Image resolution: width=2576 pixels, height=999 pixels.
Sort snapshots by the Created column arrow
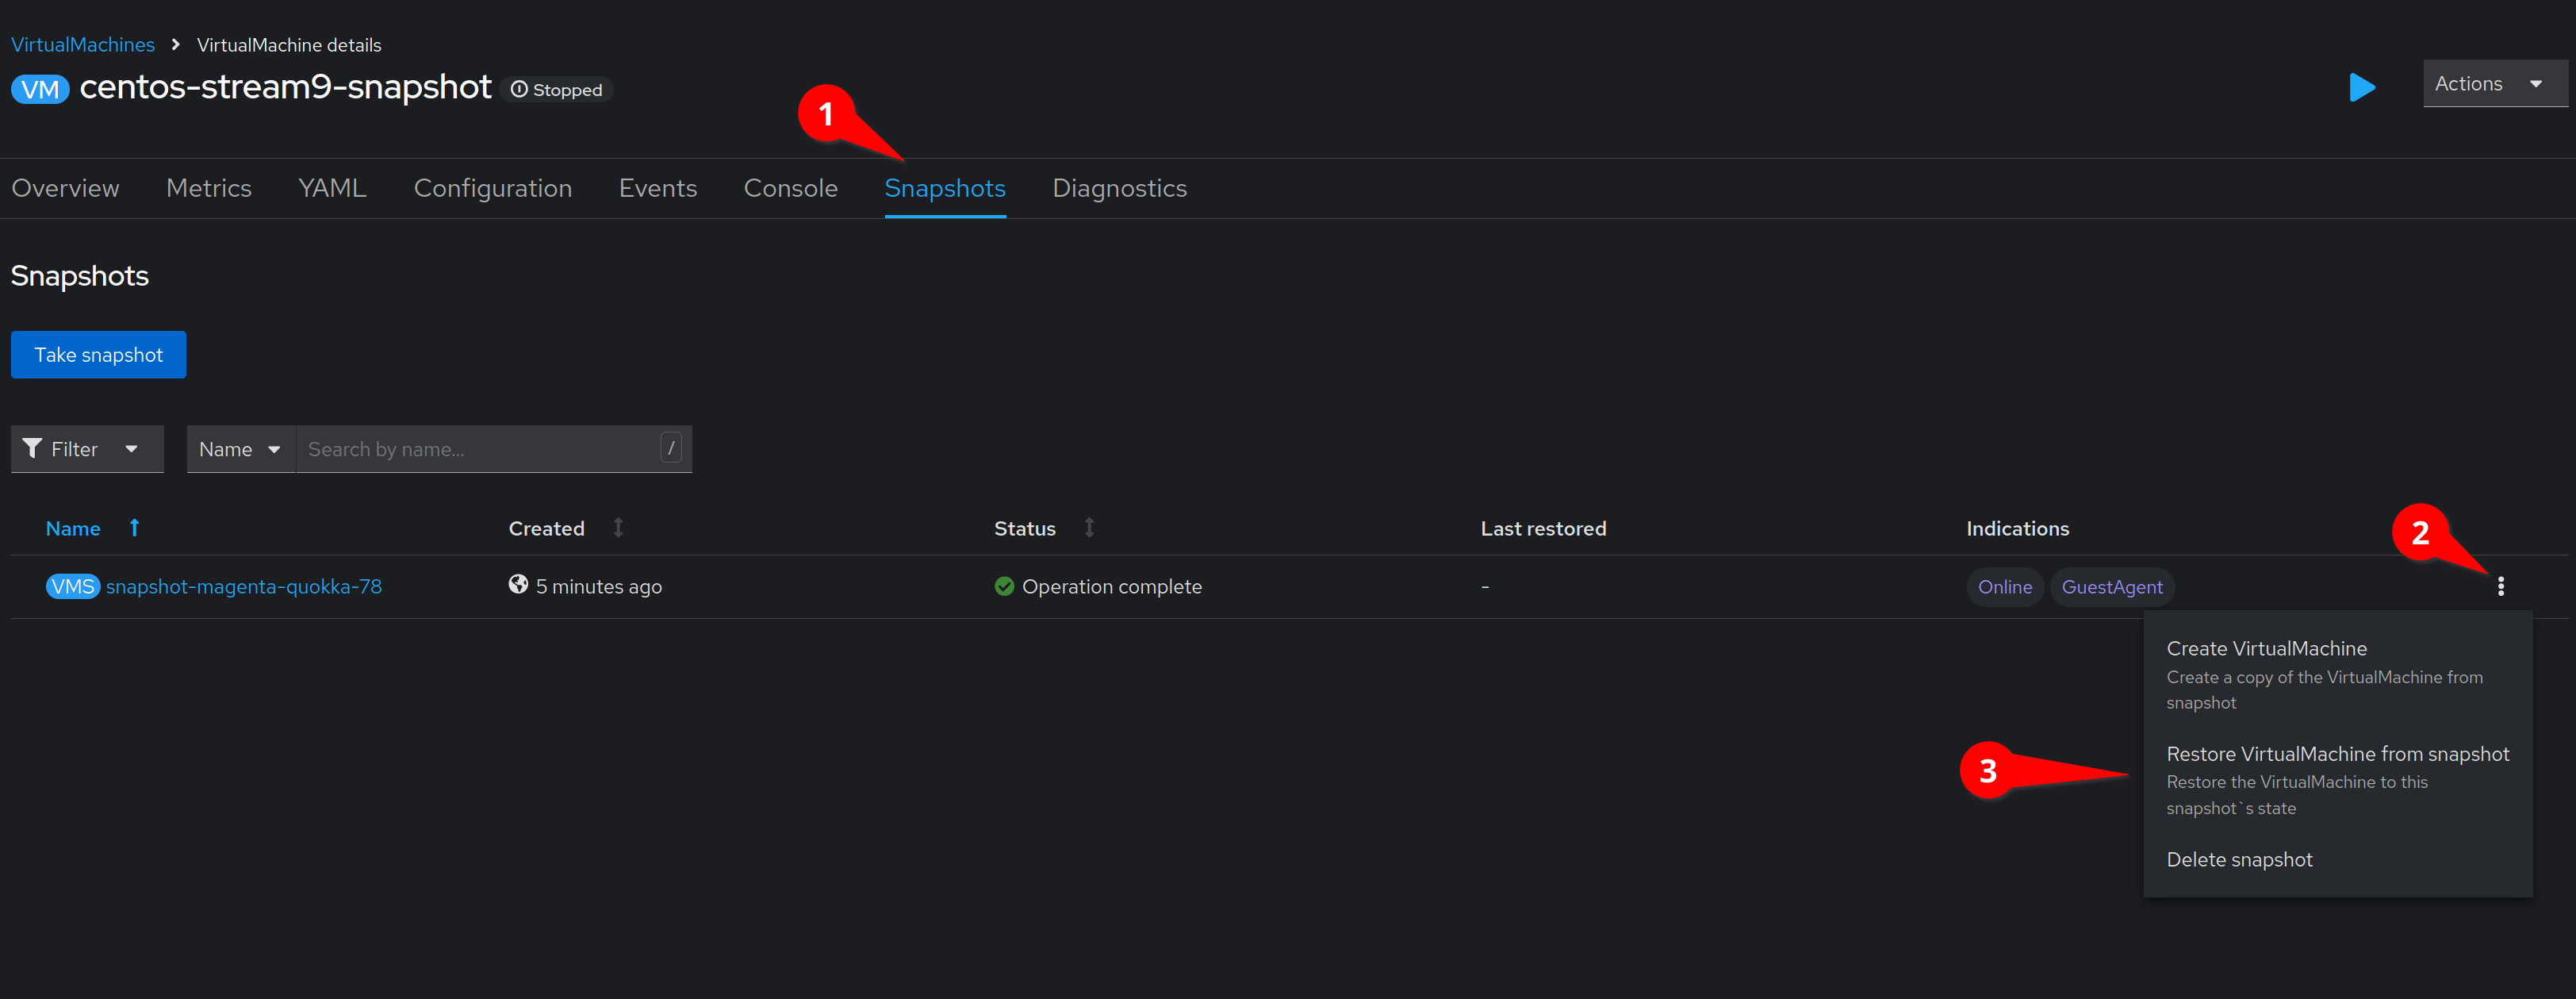[619, 527]
